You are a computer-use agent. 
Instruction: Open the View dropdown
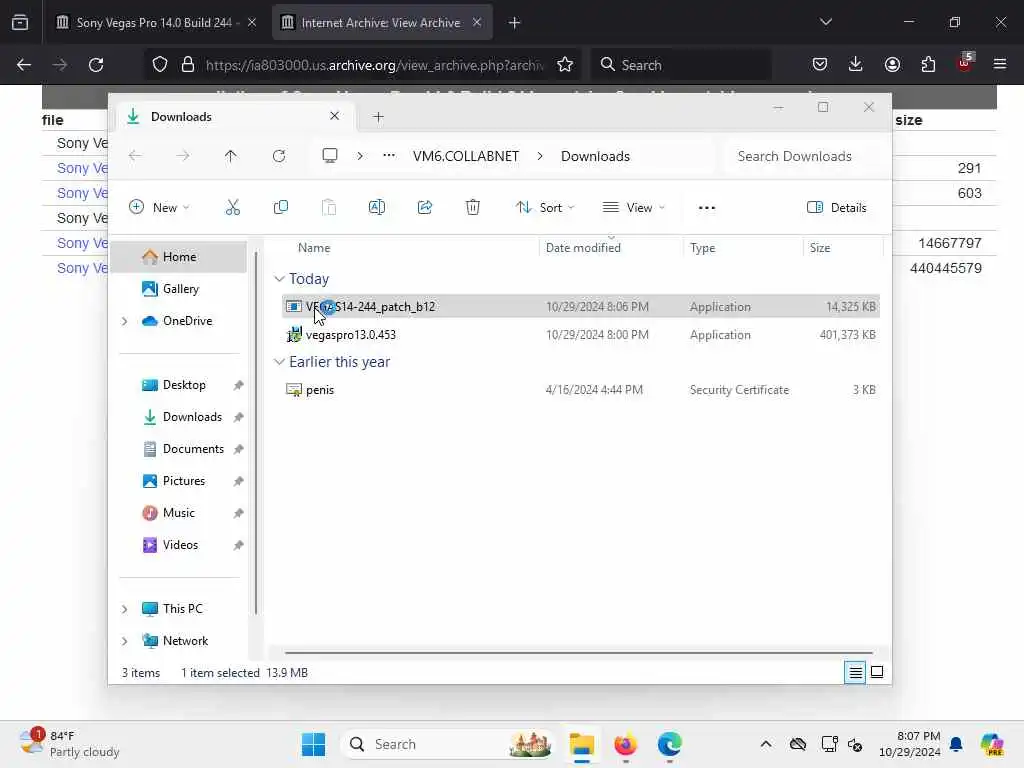coord(633,208)
